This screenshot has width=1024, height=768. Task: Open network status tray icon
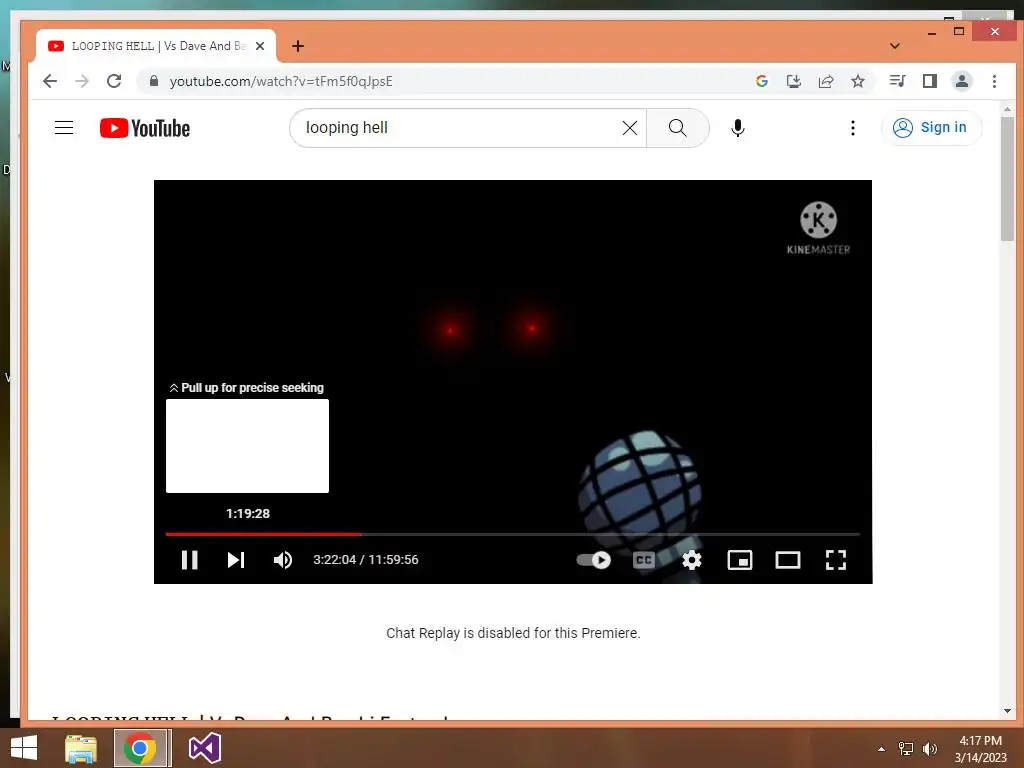906,749
